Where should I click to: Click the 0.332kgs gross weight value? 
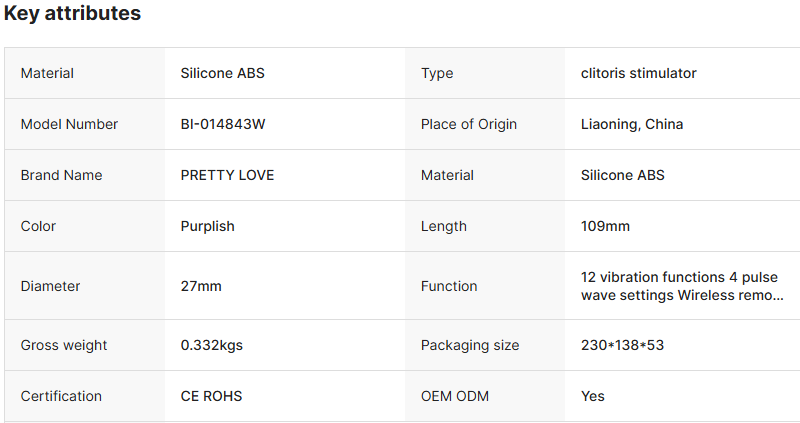click(212, 345)
